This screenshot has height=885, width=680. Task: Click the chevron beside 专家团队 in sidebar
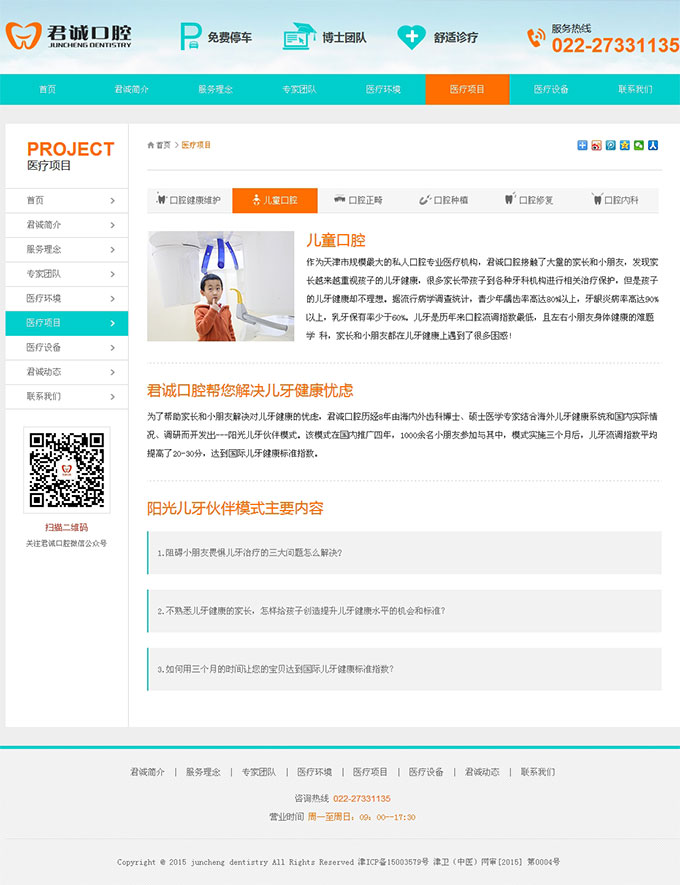pos(112,274)
